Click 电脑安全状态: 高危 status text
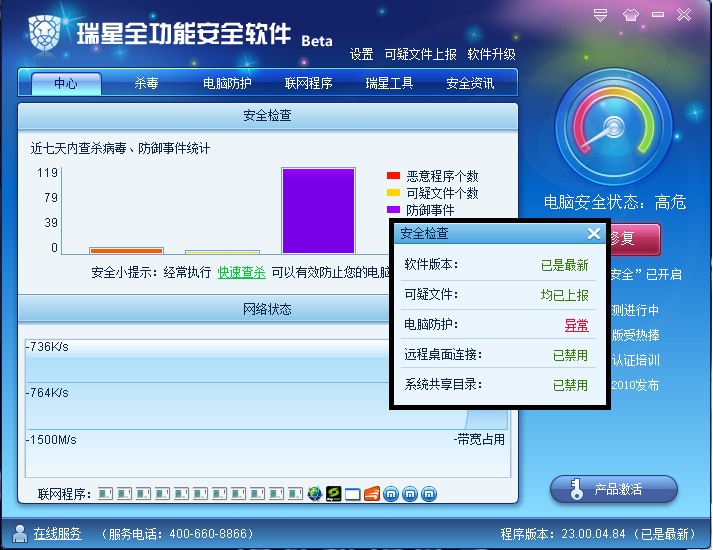This screenshot has width=713, height=550. click(x=615, y=202)
